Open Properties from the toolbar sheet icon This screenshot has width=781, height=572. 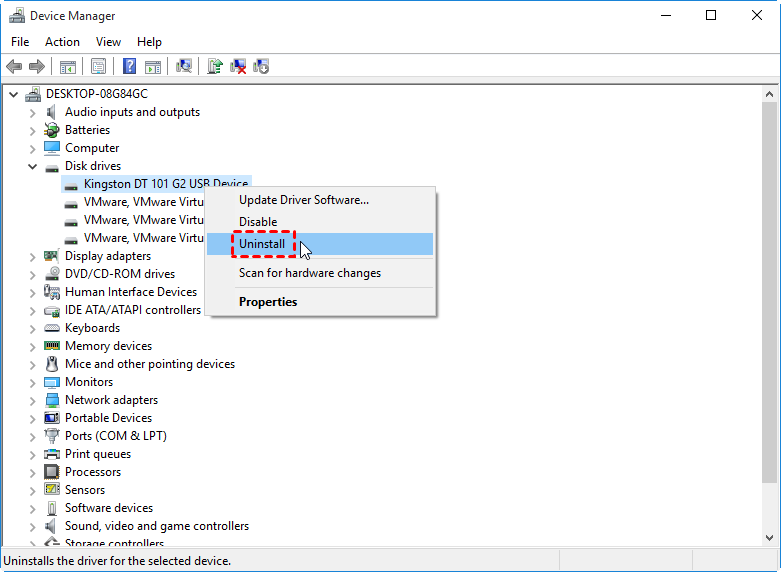click(x=98, y=66)
